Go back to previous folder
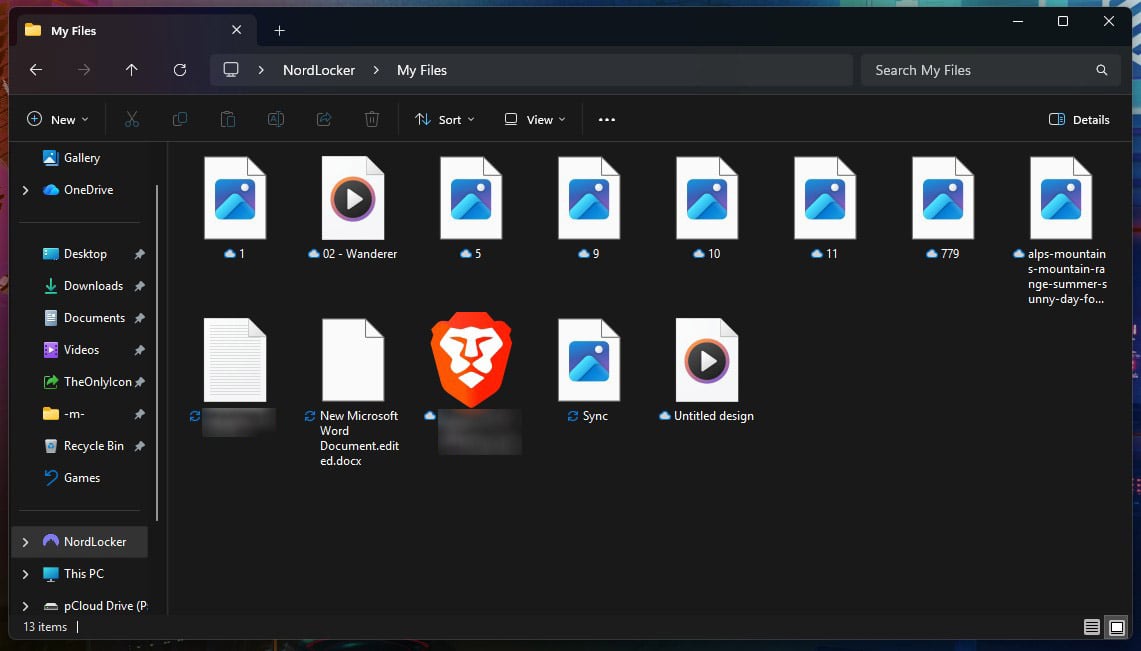The height and width of the screenshot is (651, 1141). point(36,70)
